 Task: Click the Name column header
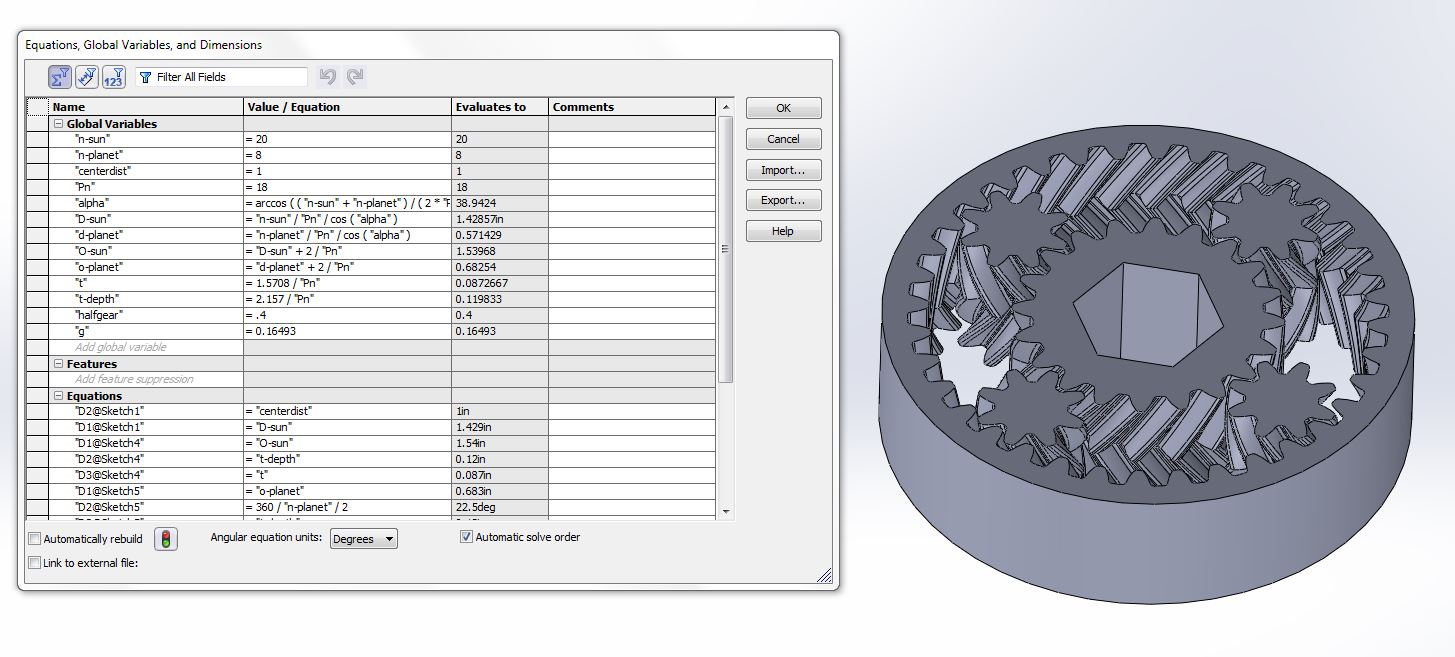tap(146, 107)
